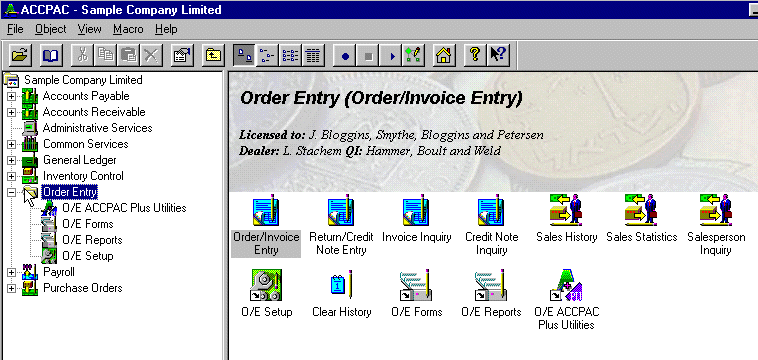
Task: Click the Sales History icon
Action: tap(566, 210)
